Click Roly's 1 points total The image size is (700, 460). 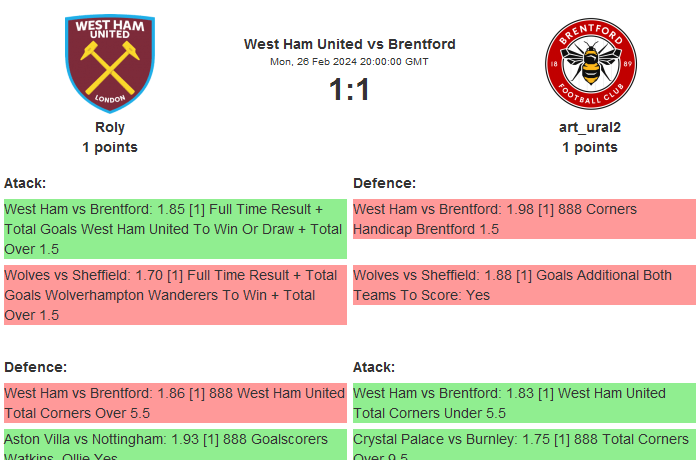(110, 147)
